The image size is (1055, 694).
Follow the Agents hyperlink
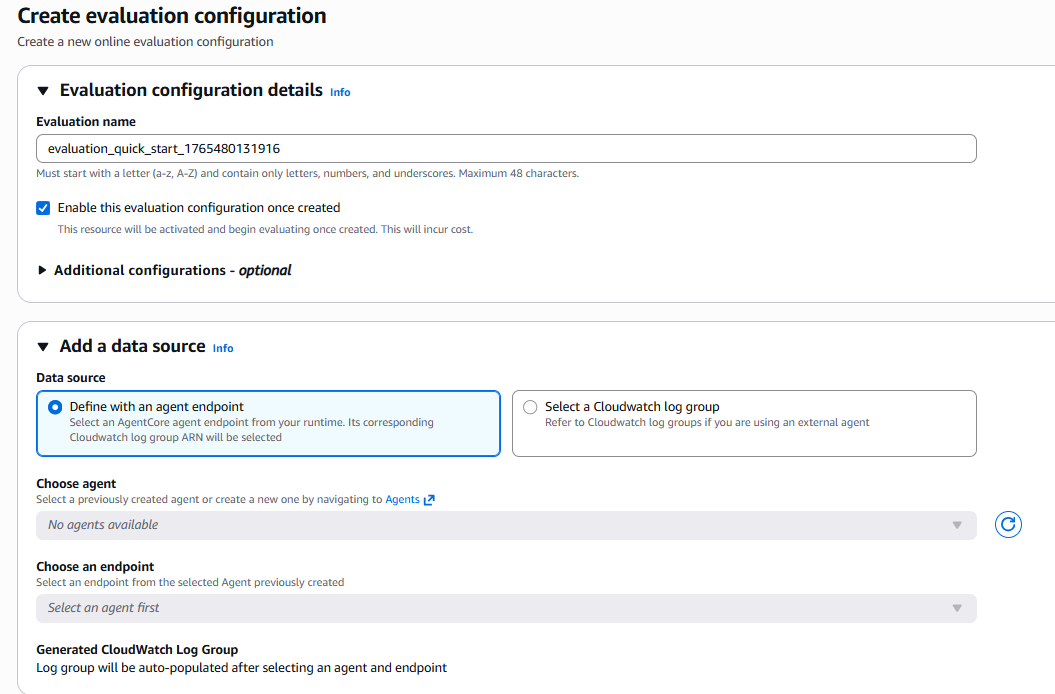point(402,500)
